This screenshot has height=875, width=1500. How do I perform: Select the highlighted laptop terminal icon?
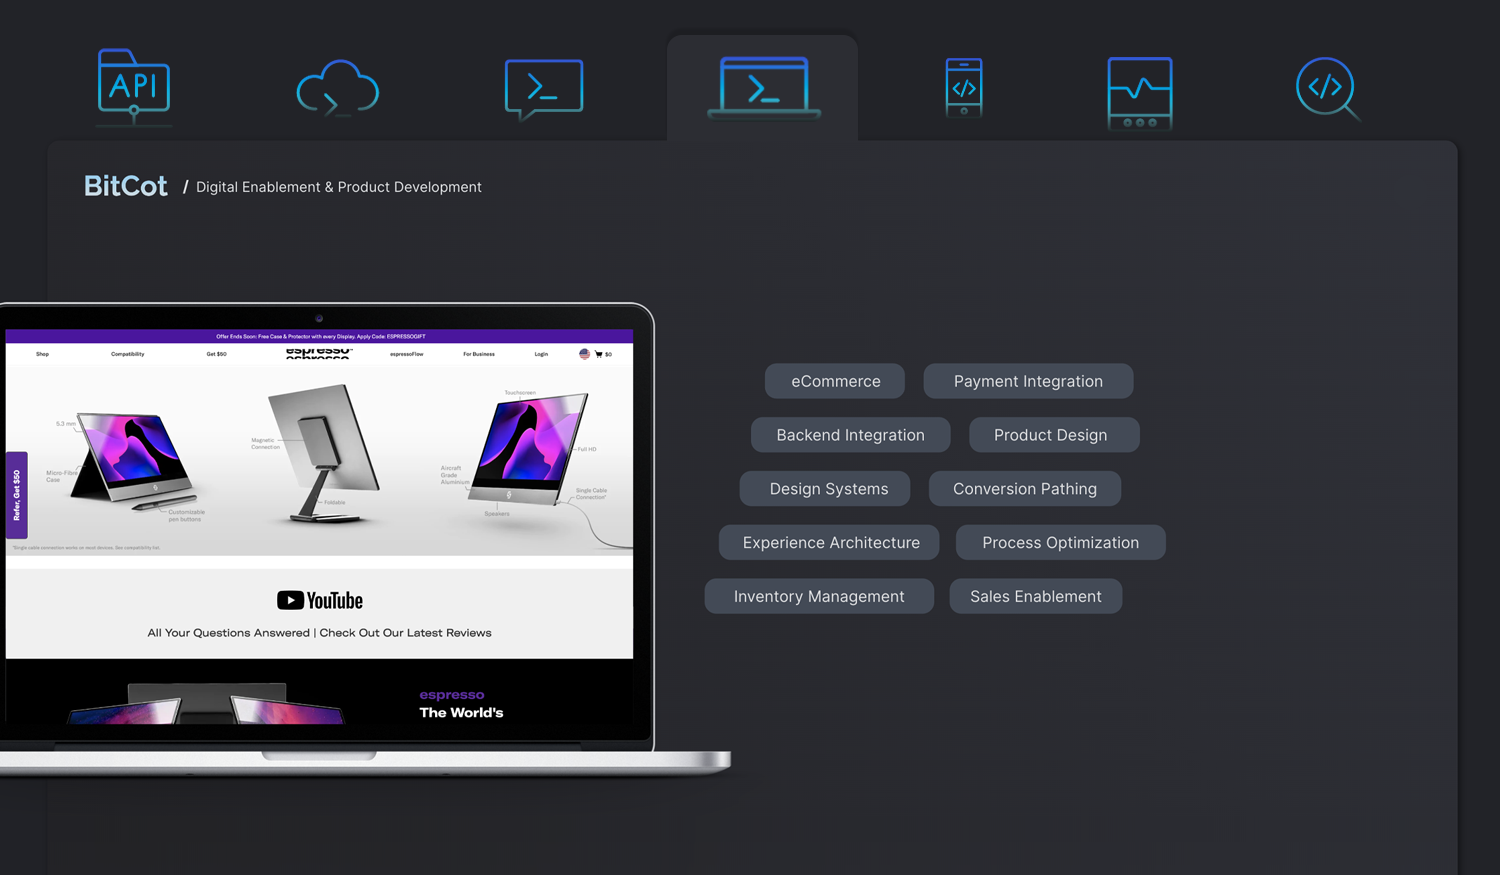[x=763, y=87]
